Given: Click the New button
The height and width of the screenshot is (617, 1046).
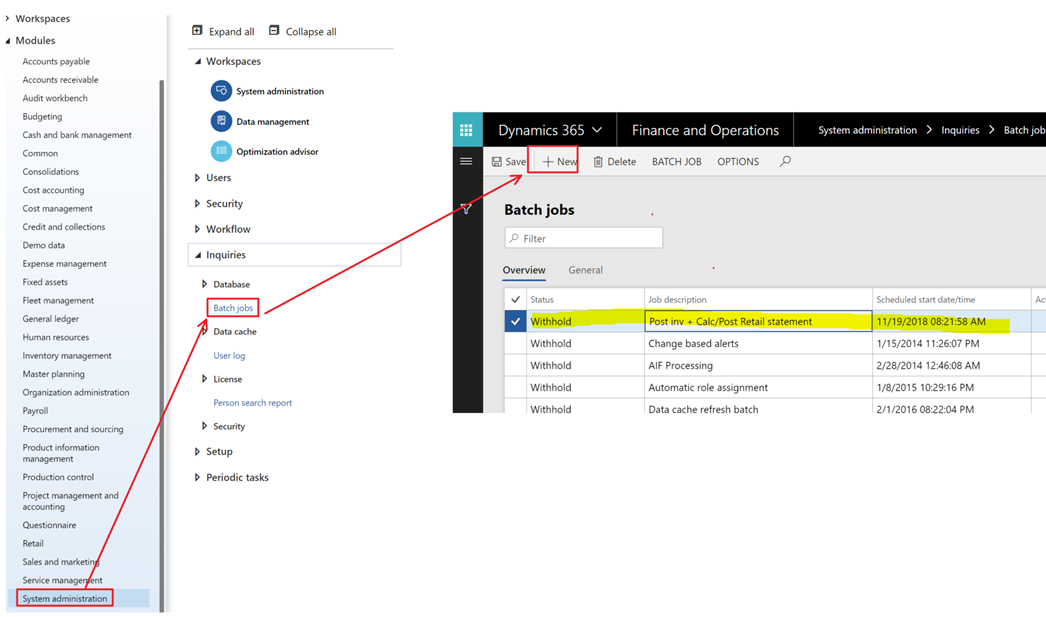Looking at the screenshot, I should point(559,161).
